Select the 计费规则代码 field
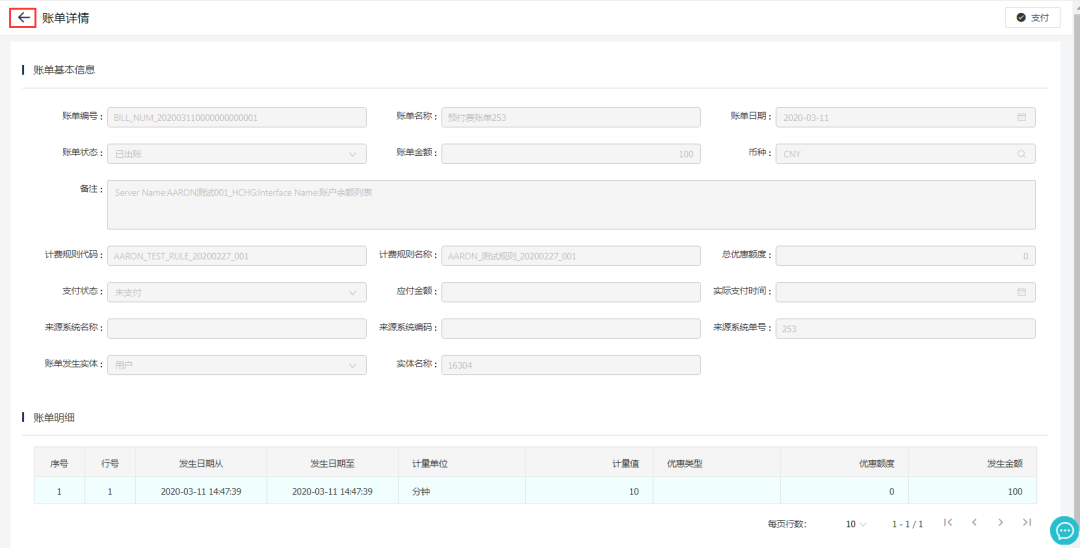Screen dimensions: 1080x548 pos(236,256)
